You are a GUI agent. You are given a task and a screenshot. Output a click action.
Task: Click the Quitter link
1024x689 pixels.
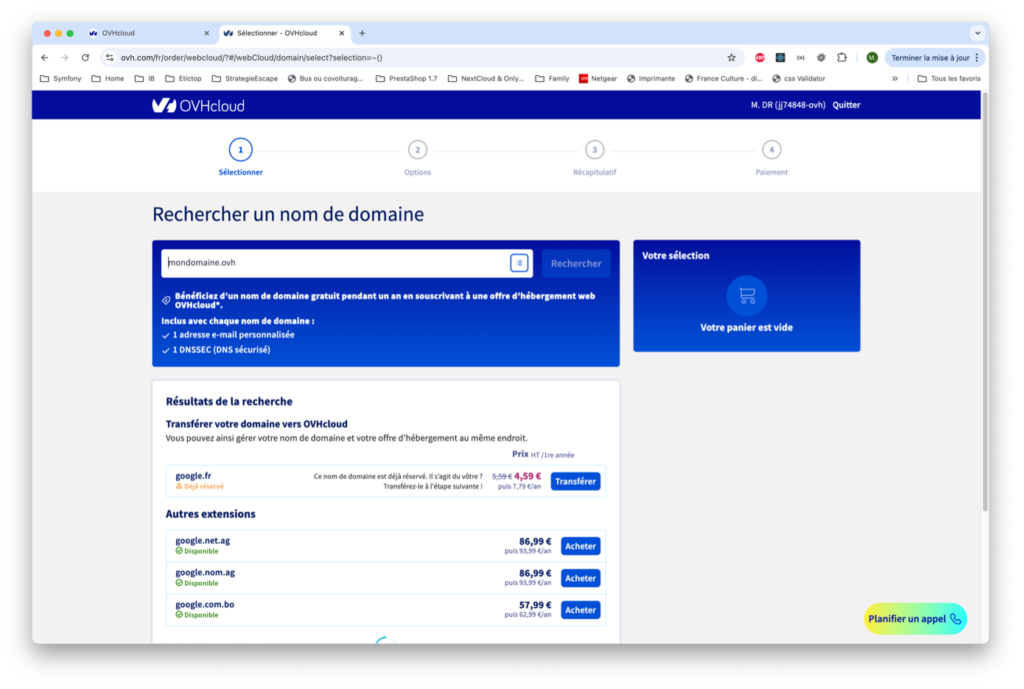coord(846,105)
